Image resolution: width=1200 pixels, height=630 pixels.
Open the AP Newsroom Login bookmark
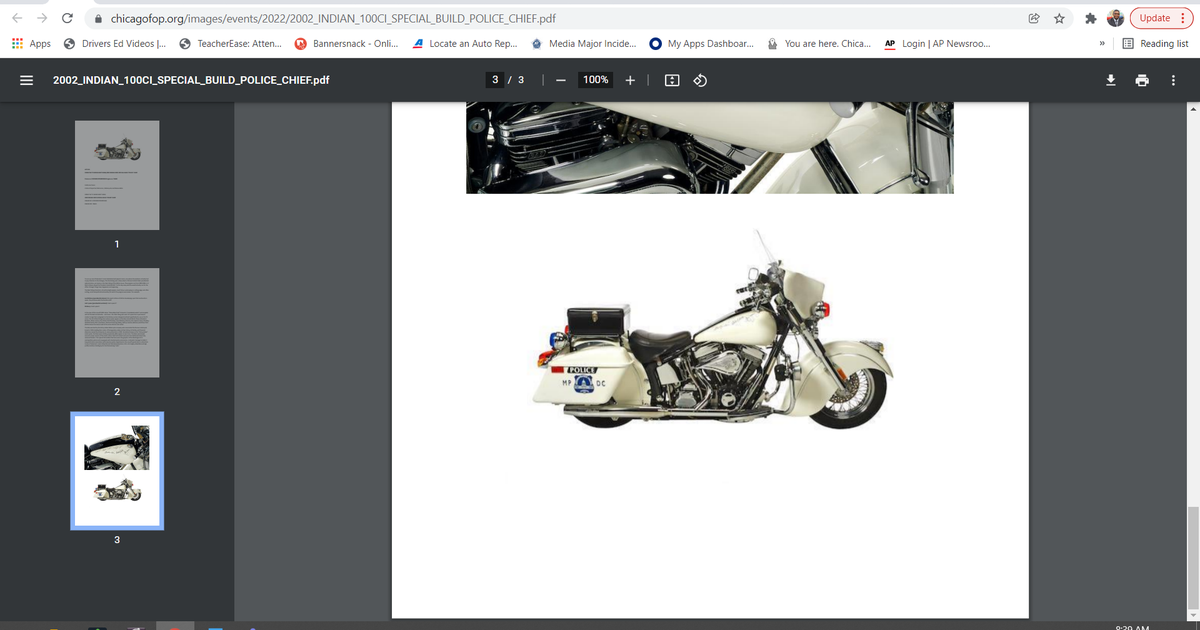[x=937, y=44]
